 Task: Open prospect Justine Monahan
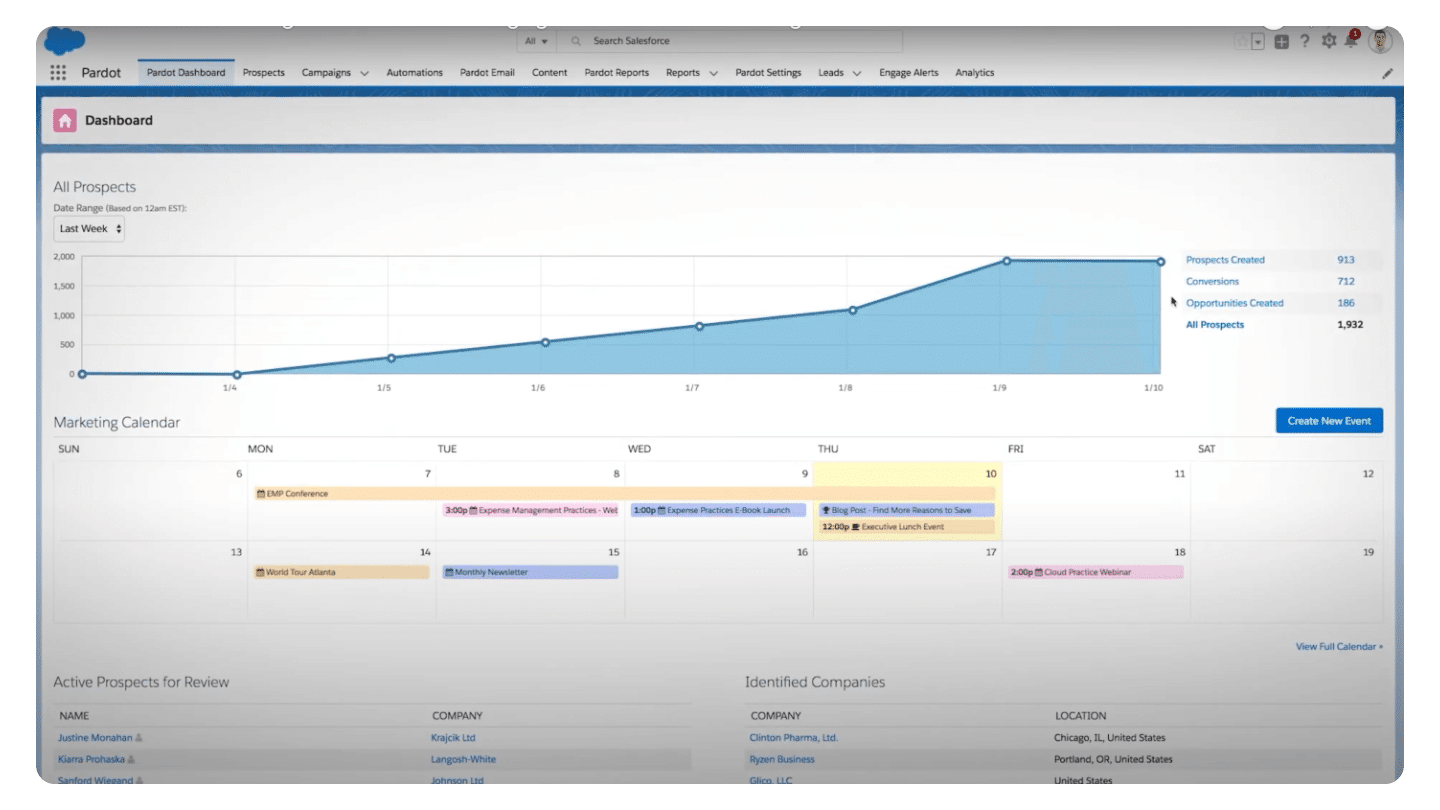95,738
